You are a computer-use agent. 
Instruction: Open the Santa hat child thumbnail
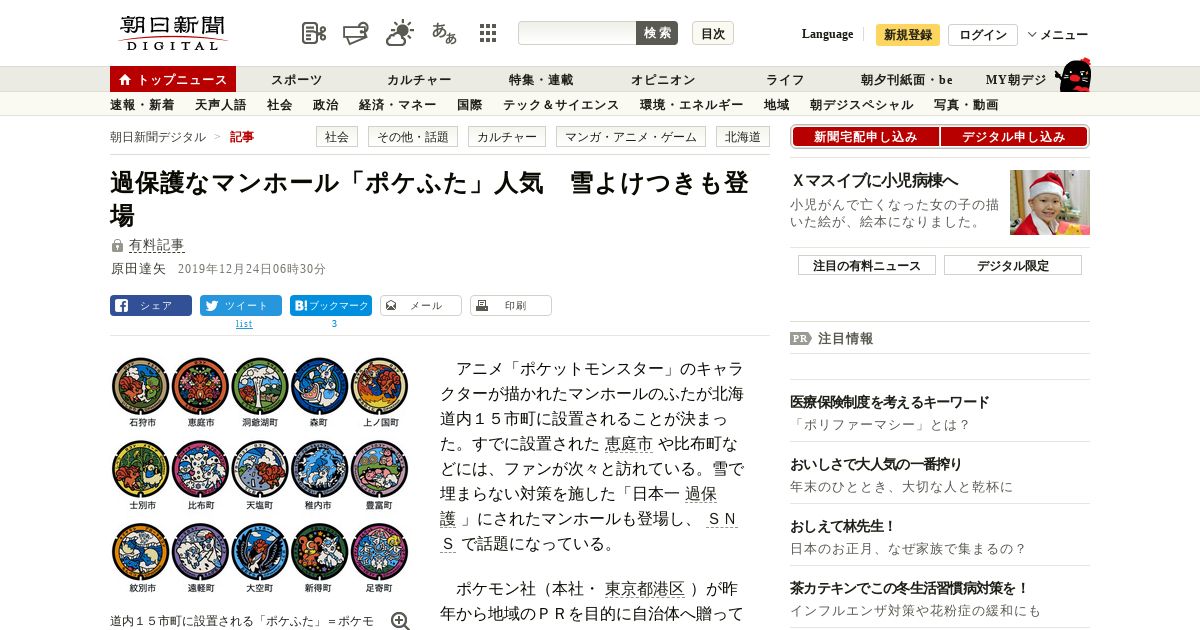point(1050,202)
